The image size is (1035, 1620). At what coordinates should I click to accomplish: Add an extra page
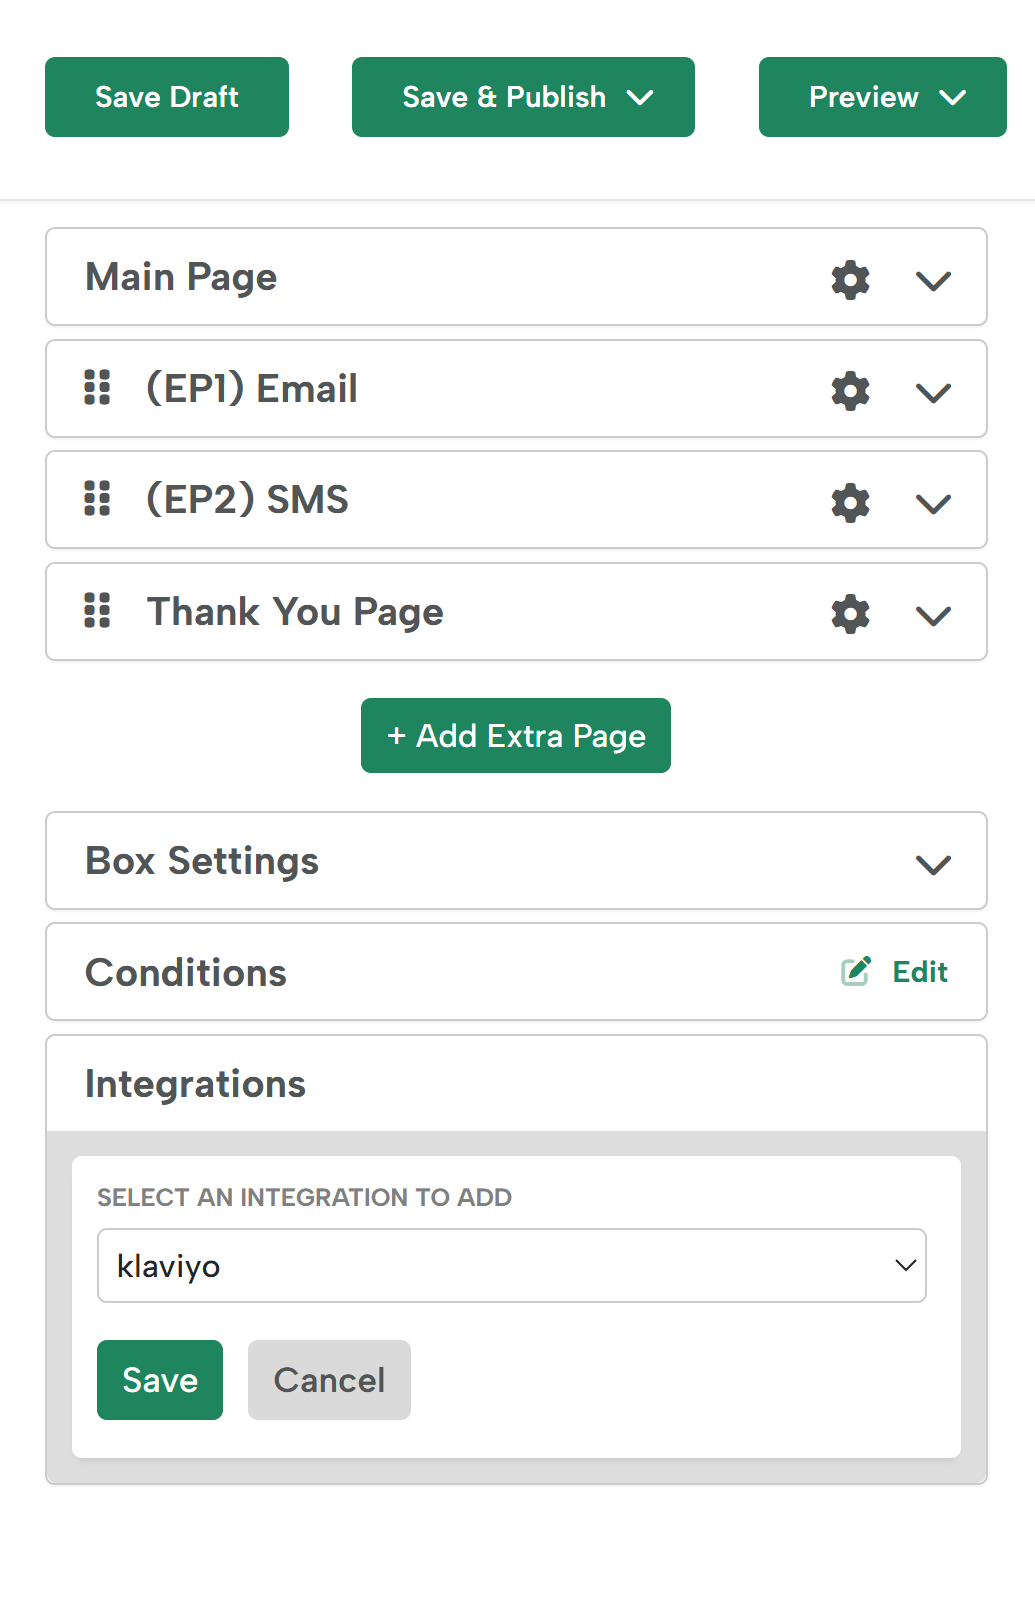[x=516, y=736]
